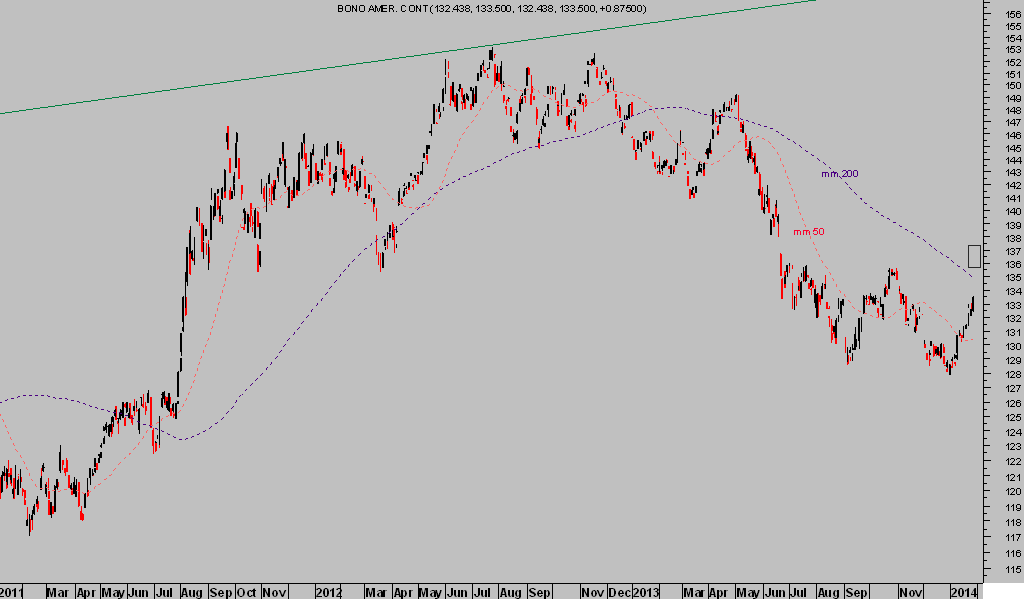Click the 140 price level on the axis
1024x599 pixels.
(x=1013, y=212)
